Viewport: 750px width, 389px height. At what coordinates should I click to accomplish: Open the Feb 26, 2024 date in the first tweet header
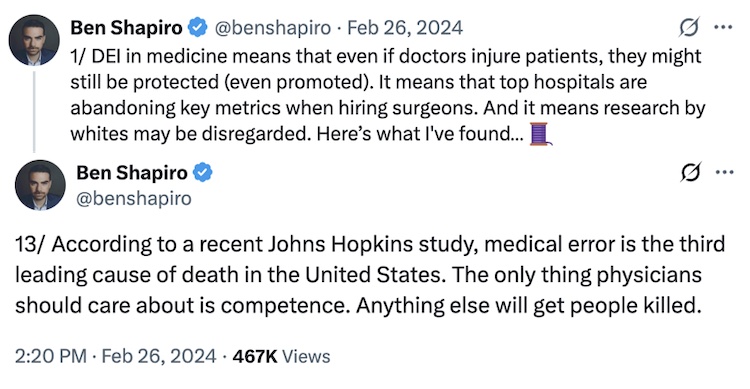[x=405, y=28]
